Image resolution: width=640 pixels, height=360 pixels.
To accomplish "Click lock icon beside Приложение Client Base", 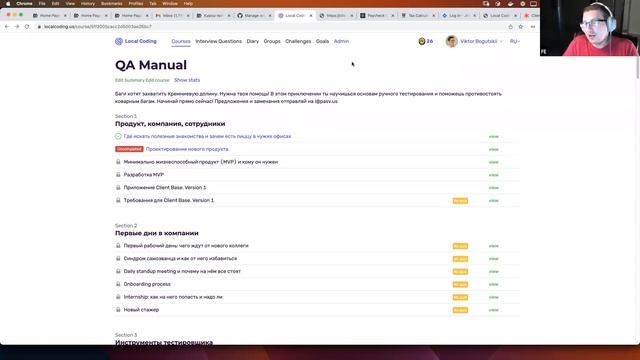I will pos(118,187).
